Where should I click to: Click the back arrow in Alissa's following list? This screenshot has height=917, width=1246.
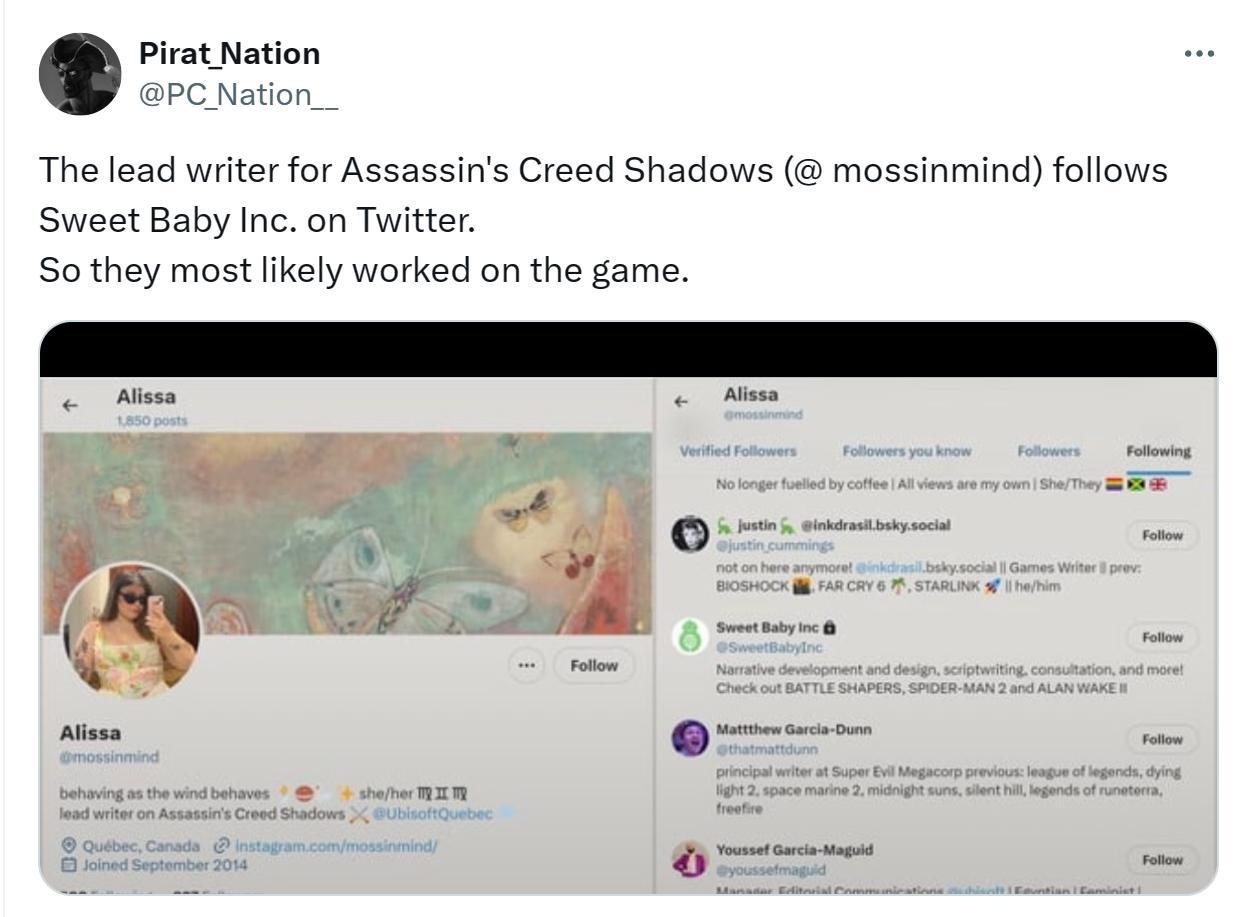click(682, 402)
